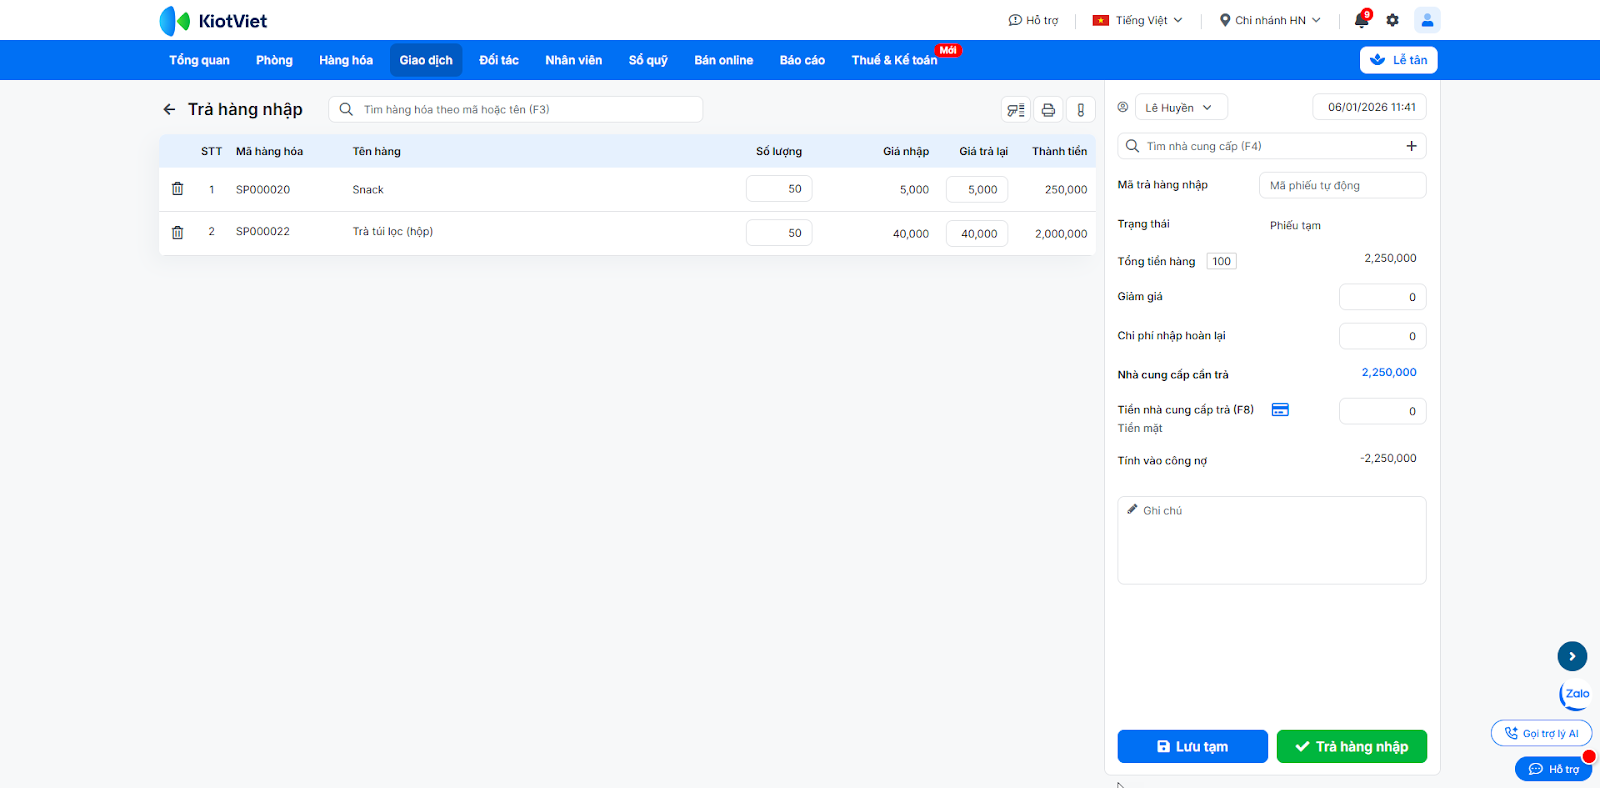The height and width of the screenshot is (788, 1600).
Task: Focus the product search field (F3)
Action: (515, 110)
